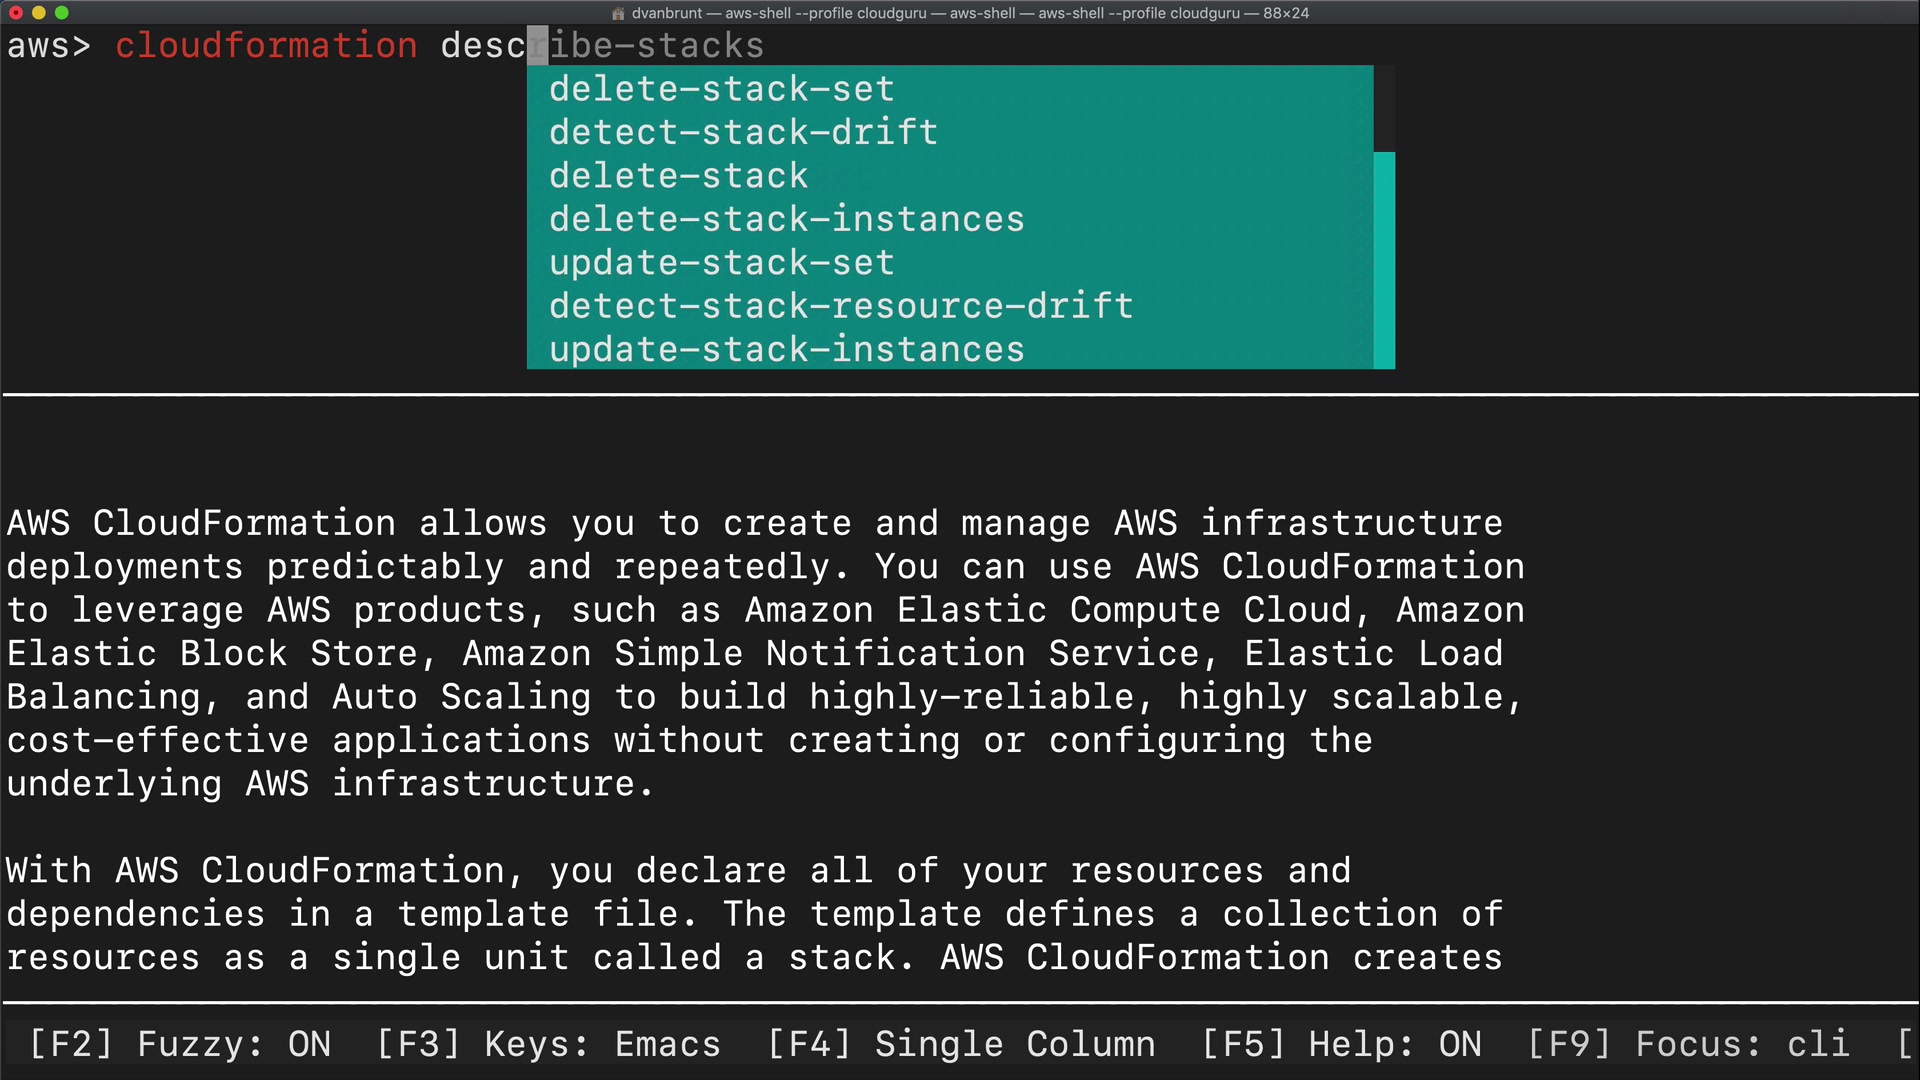Select delete-stack-instances suggestion
This screenshot has width=1920, height=1080.
pos(786,219)
